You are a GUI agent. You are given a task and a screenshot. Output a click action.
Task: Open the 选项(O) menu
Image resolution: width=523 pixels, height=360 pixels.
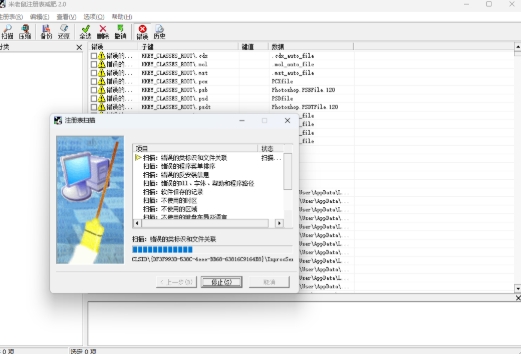pos(94,17)
